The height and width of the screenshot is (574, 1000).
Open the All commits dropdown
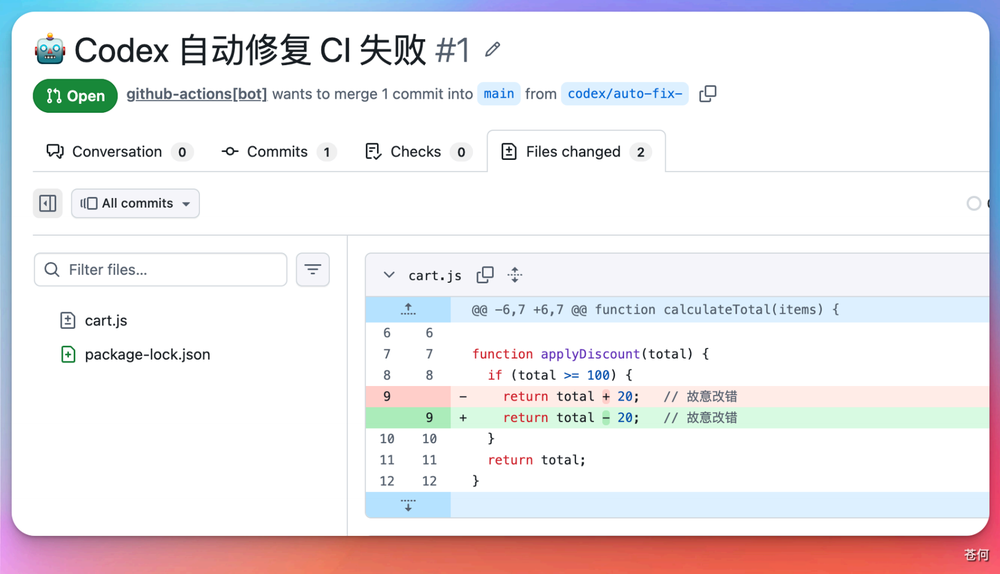135,203
